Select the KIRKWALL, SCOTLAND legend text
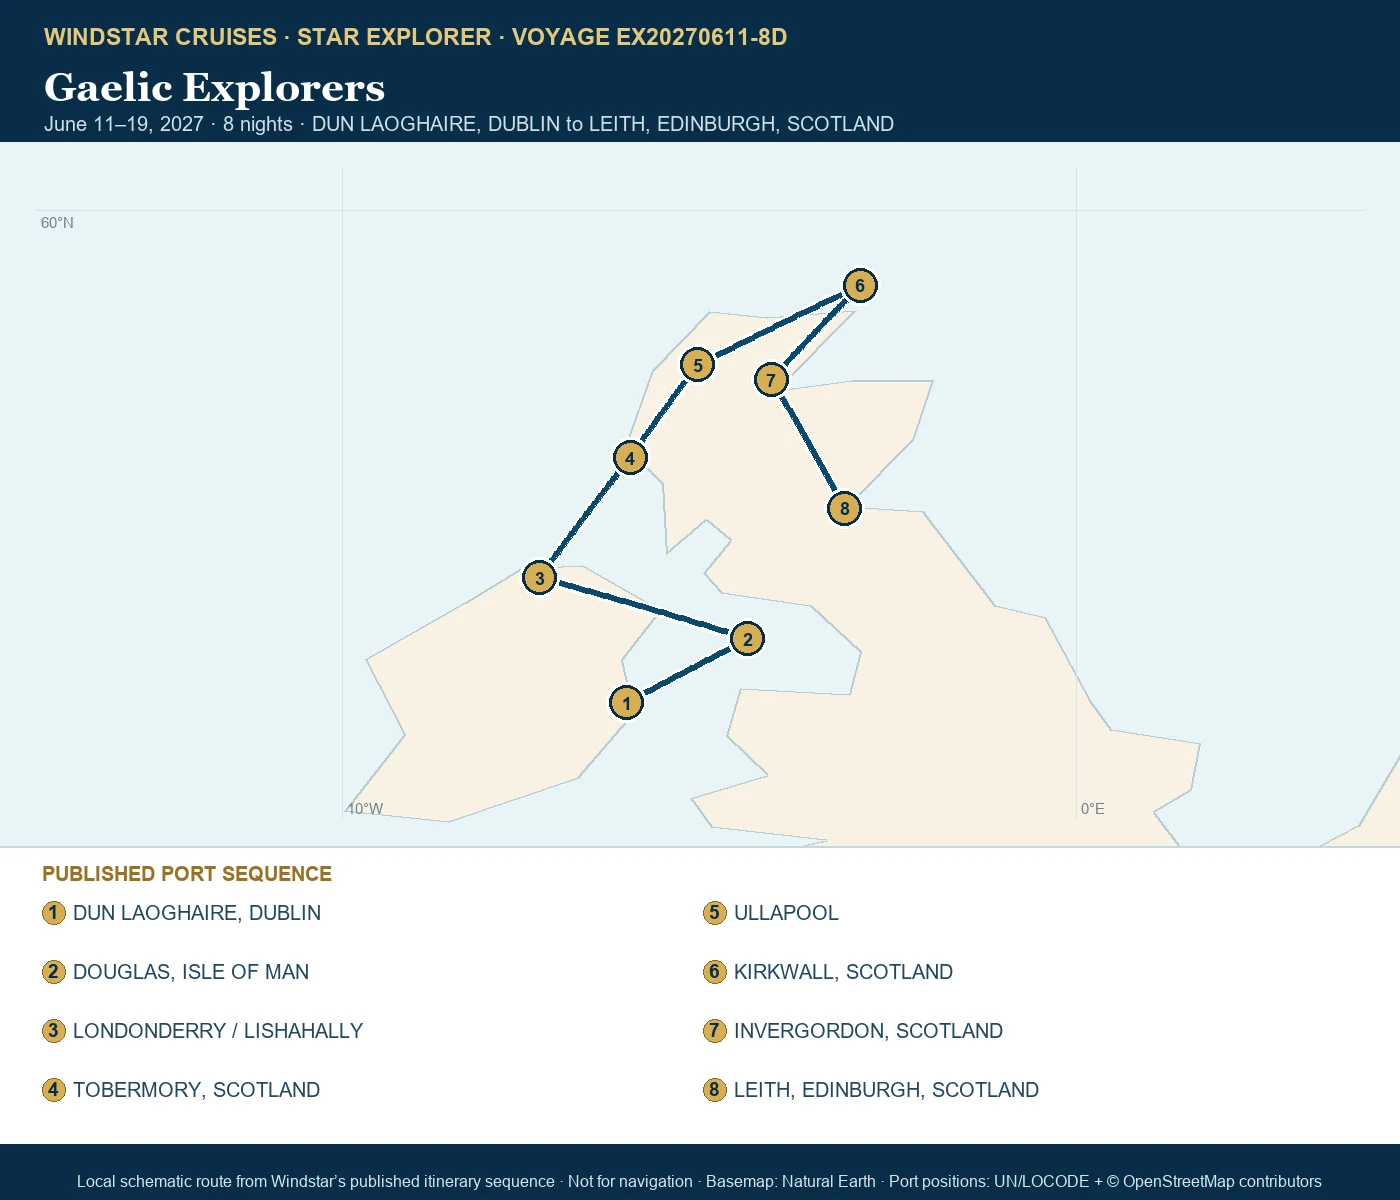1400x1200 pixels. [843, 972]
